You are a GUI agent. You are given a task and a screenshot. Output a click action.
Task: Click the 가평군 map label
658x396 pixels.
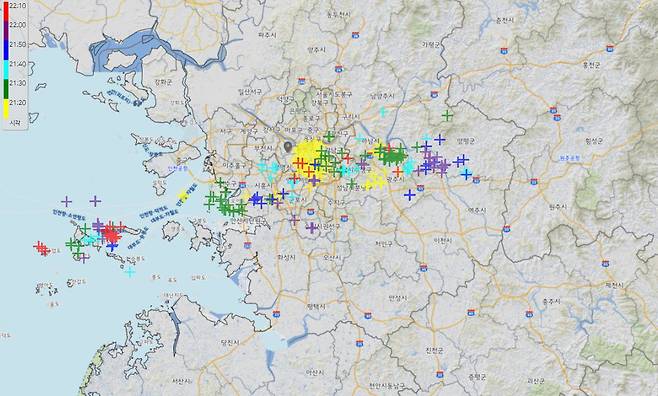431,44
